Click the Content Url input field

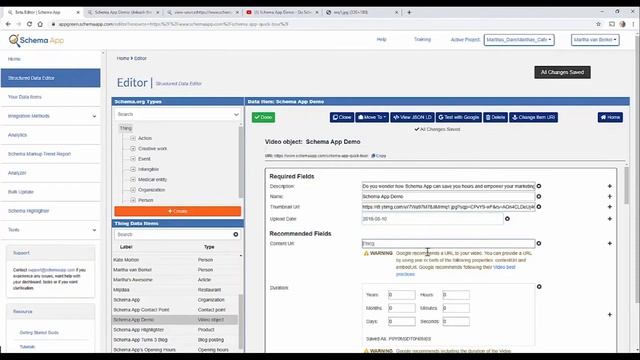448,243
